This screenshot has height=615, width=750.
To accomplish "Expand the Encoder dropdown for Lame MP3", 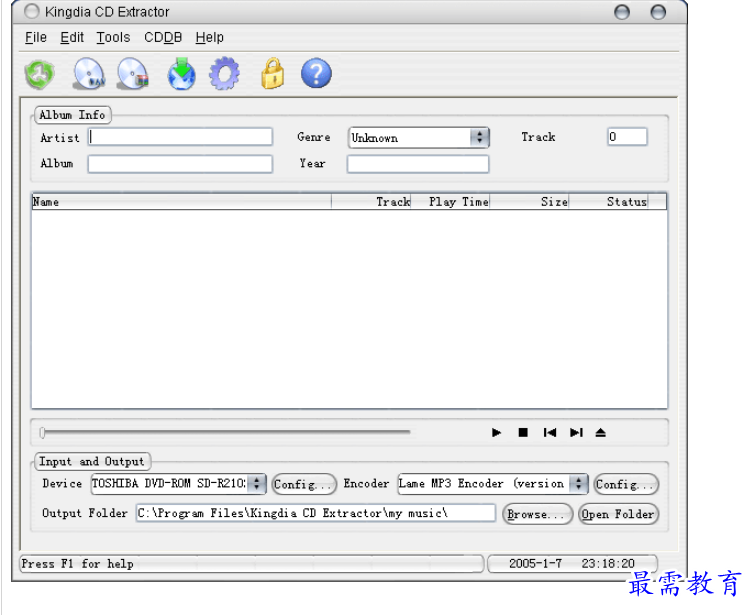I will pyautogui.click(x=579, y=484).
